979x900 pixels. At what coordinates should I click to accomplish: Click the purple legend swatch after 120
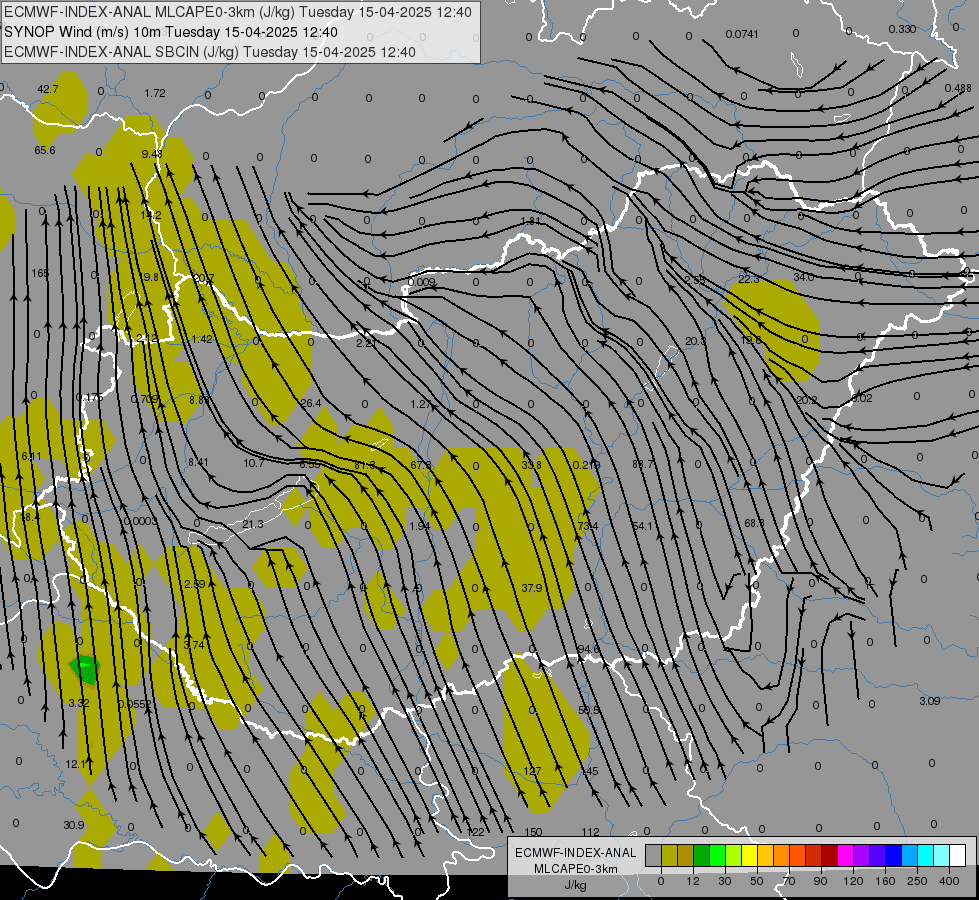click(862, 855)
